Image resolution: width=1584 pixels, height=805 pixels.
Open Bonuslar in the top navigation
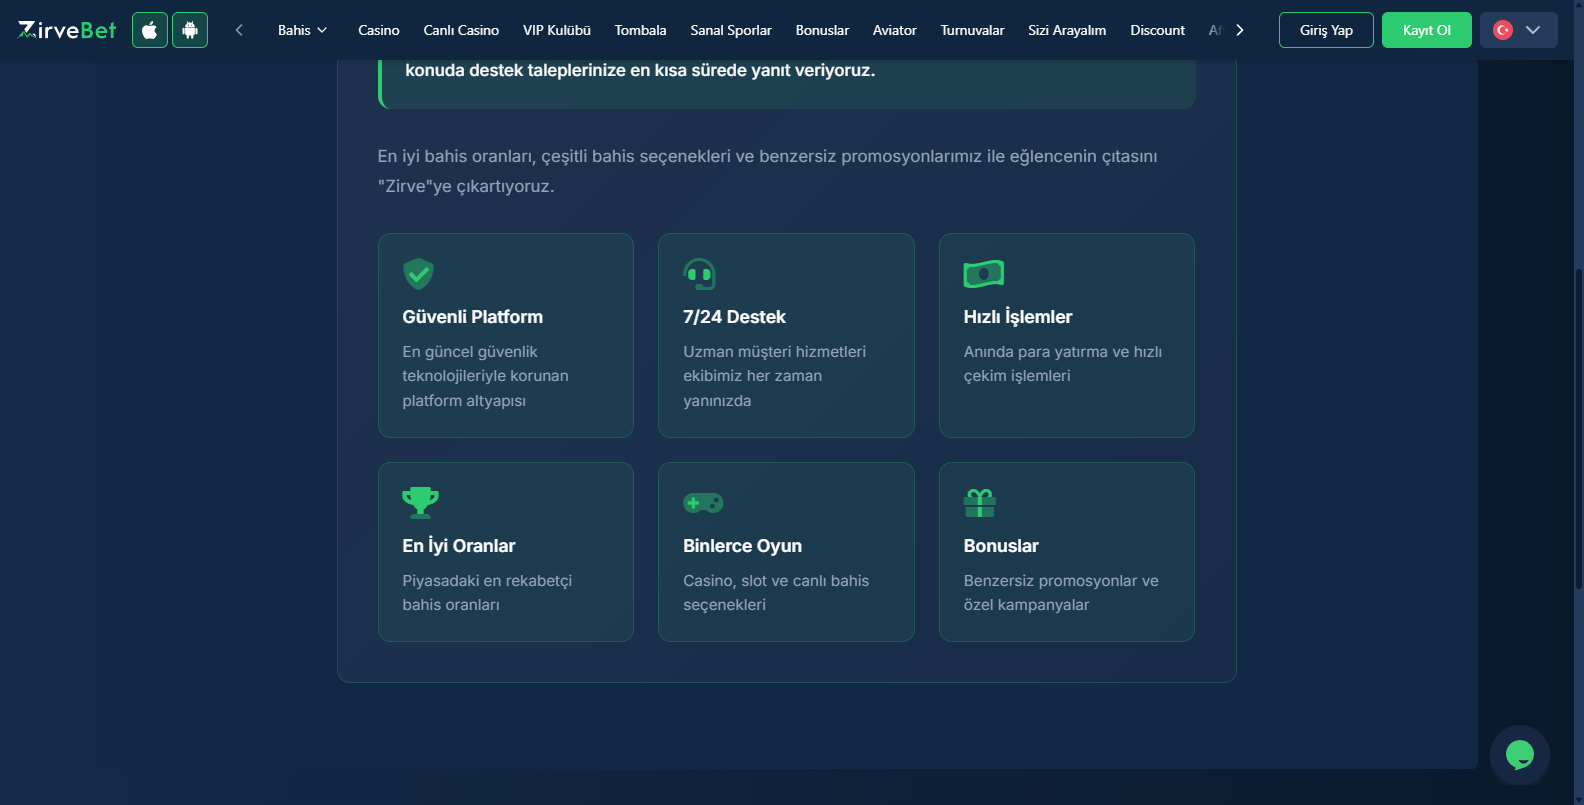click(822, 30)
